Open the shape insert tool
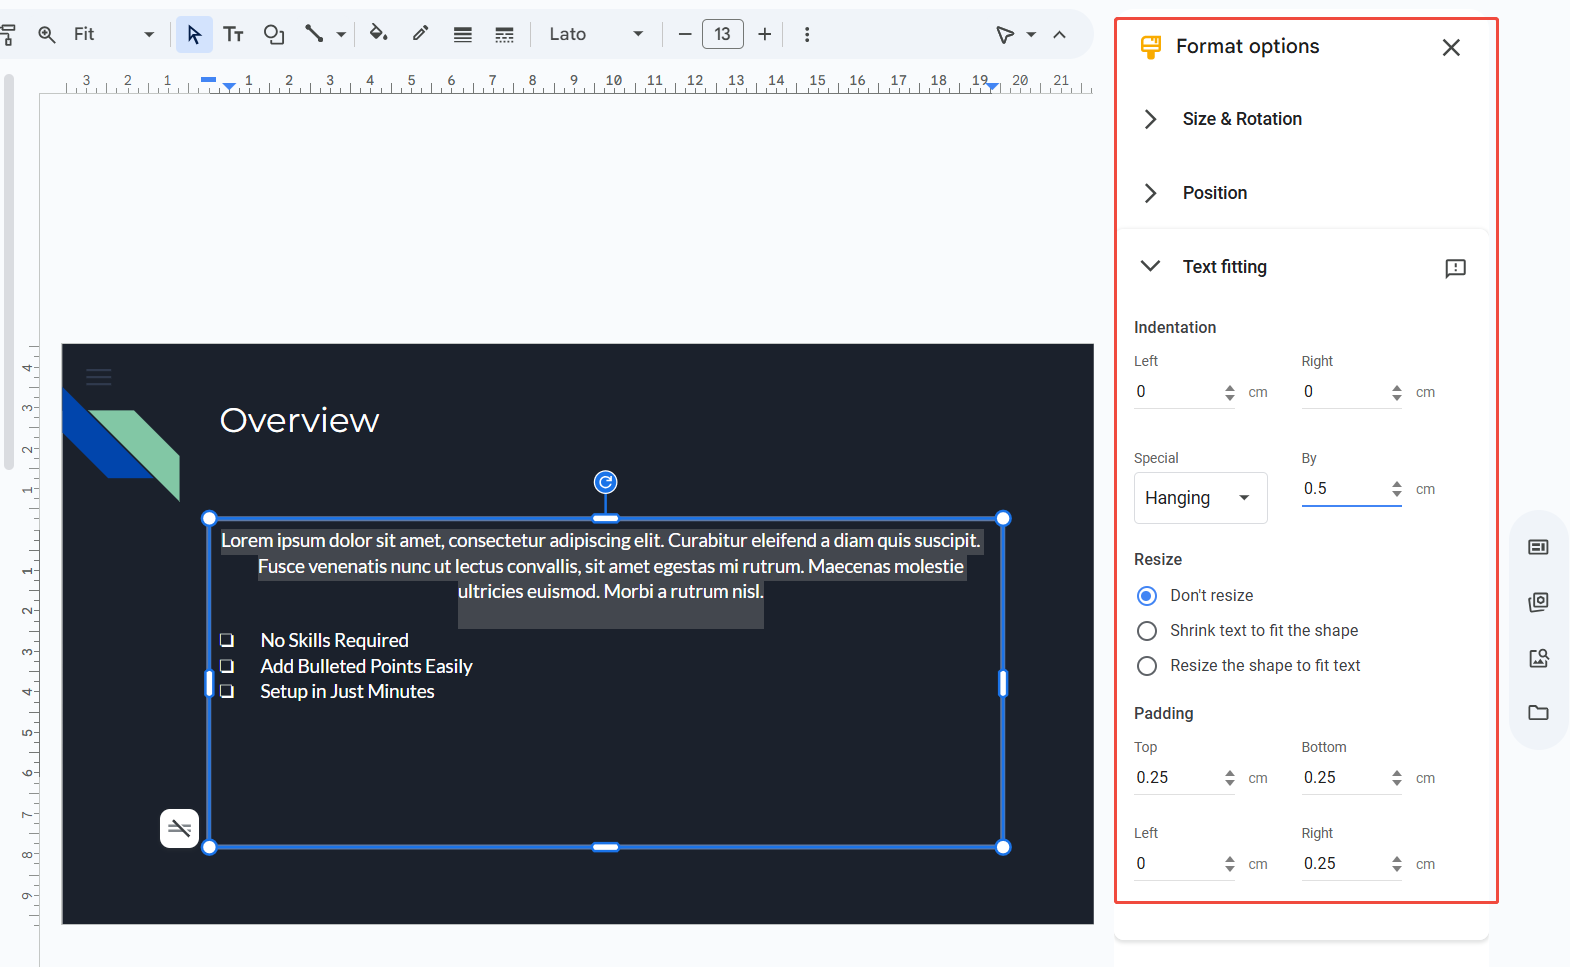The image size is (1570, 967). click(x=273, y=35)
